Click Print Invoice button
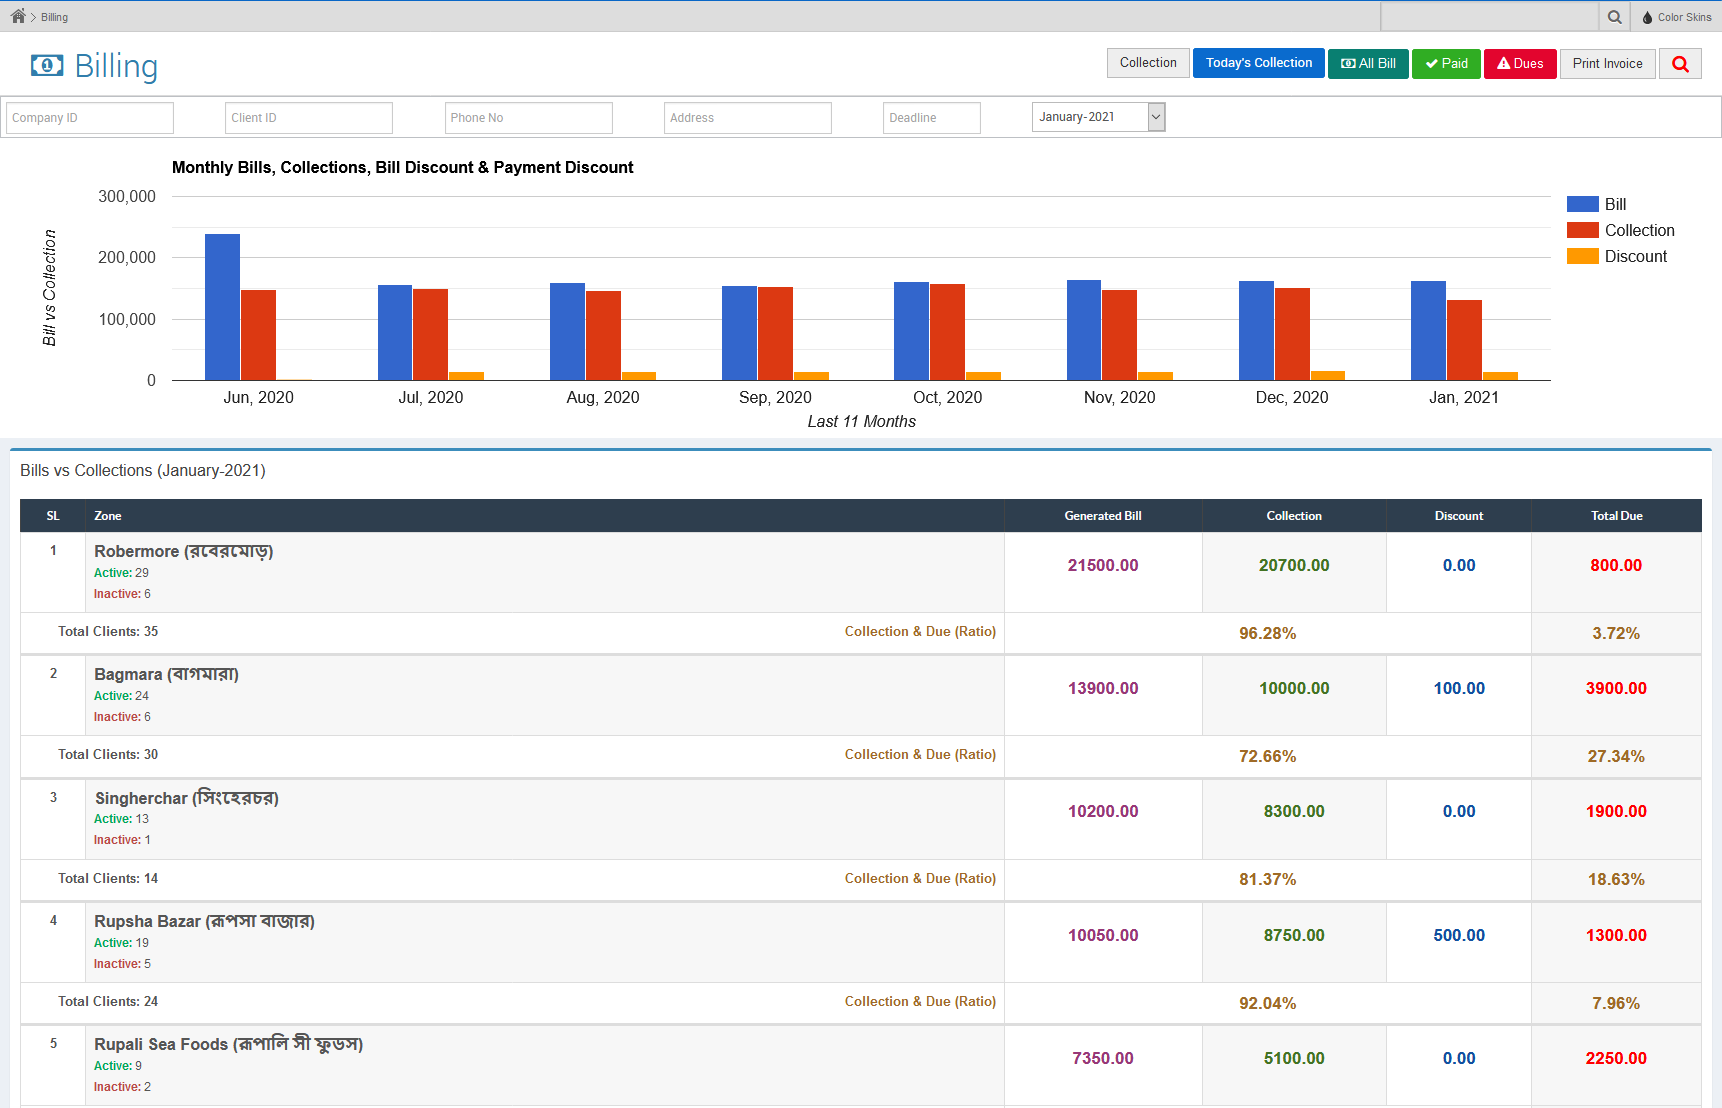This screenshot has height=1108, width=1722. pyautogui.click(x=1607, y=63)
